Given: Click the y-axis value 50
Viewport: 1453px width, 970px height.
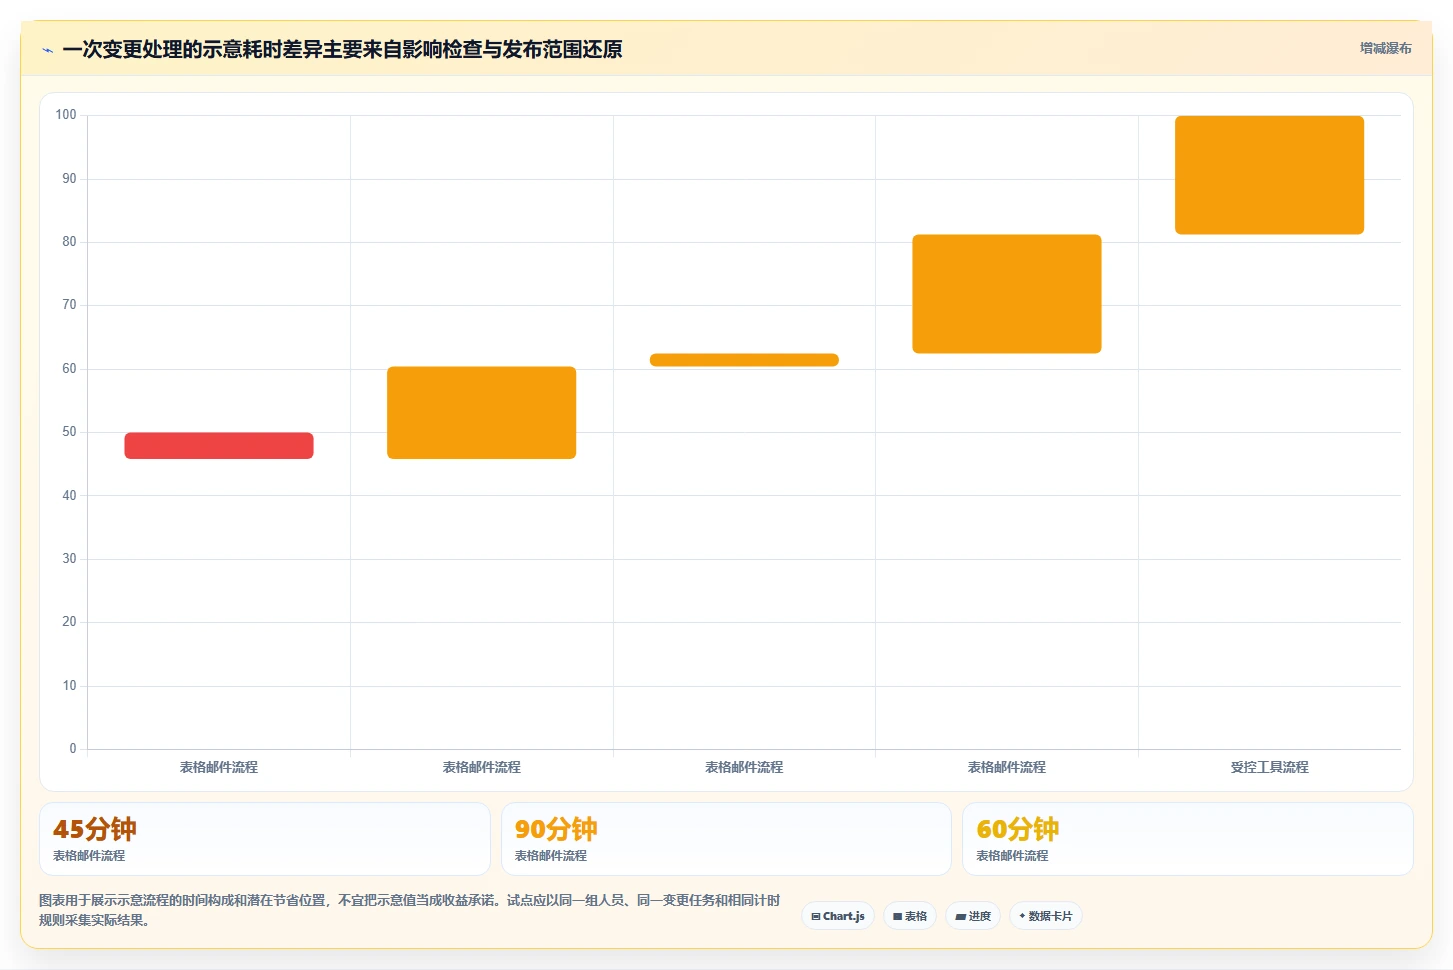Looking at the screenshot, I should [69, 432].
